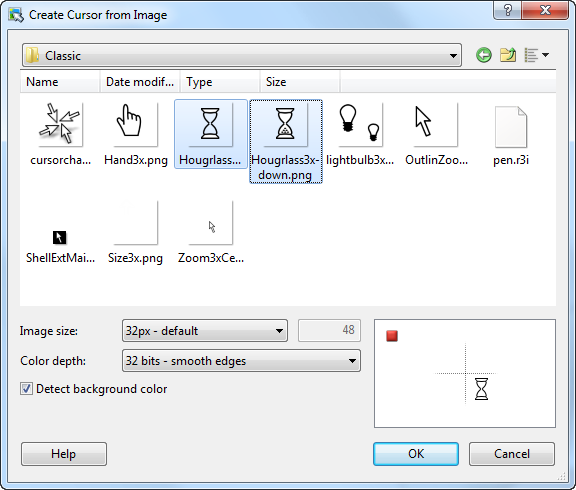Viewport: 576px width, 490px height.
Task: Sort by Name column header
Action: pos(60,82)
